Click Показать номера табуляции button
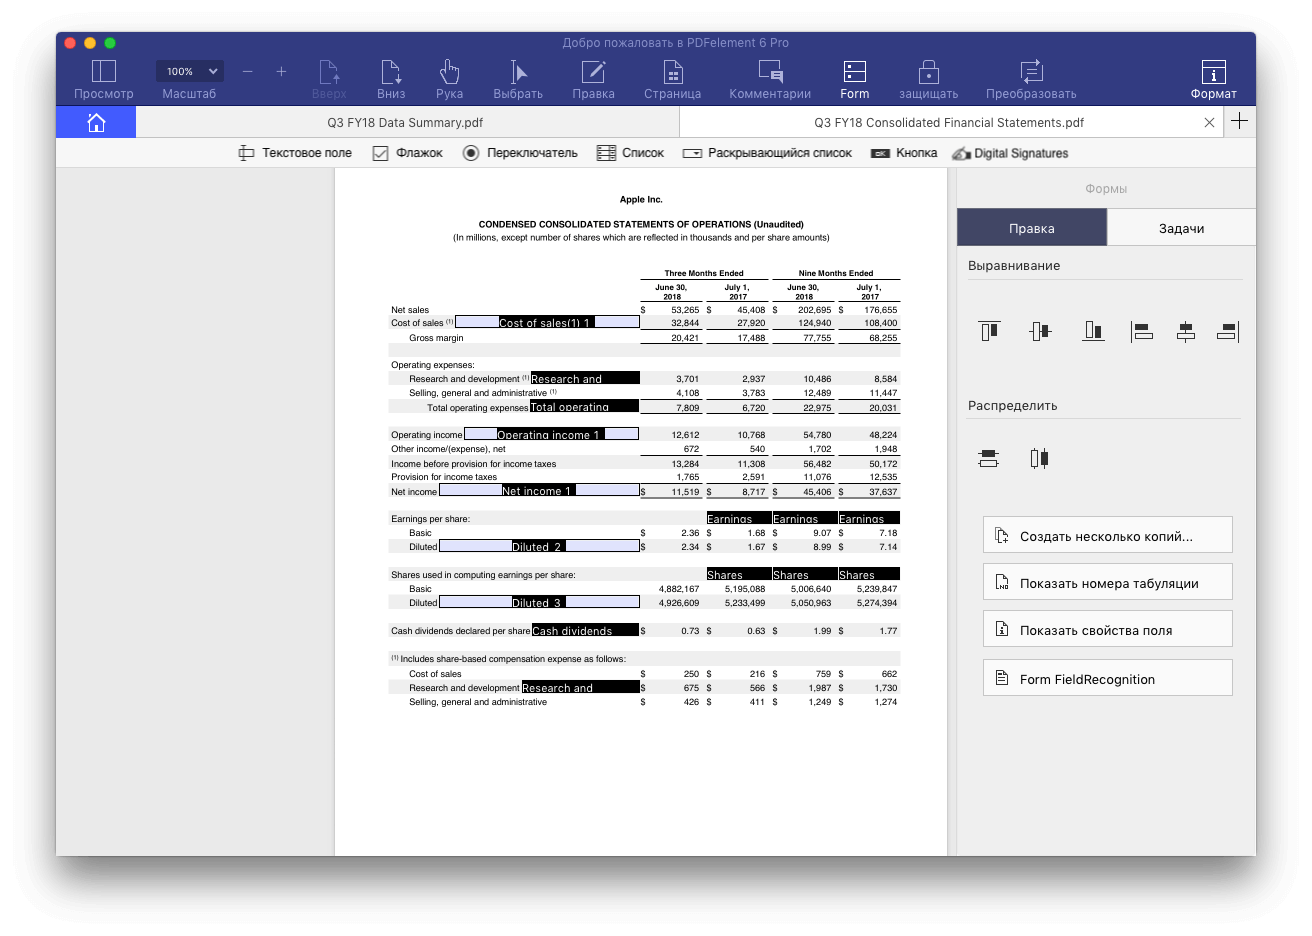This screenshot has height=936, width=1312. (1108, 582)
